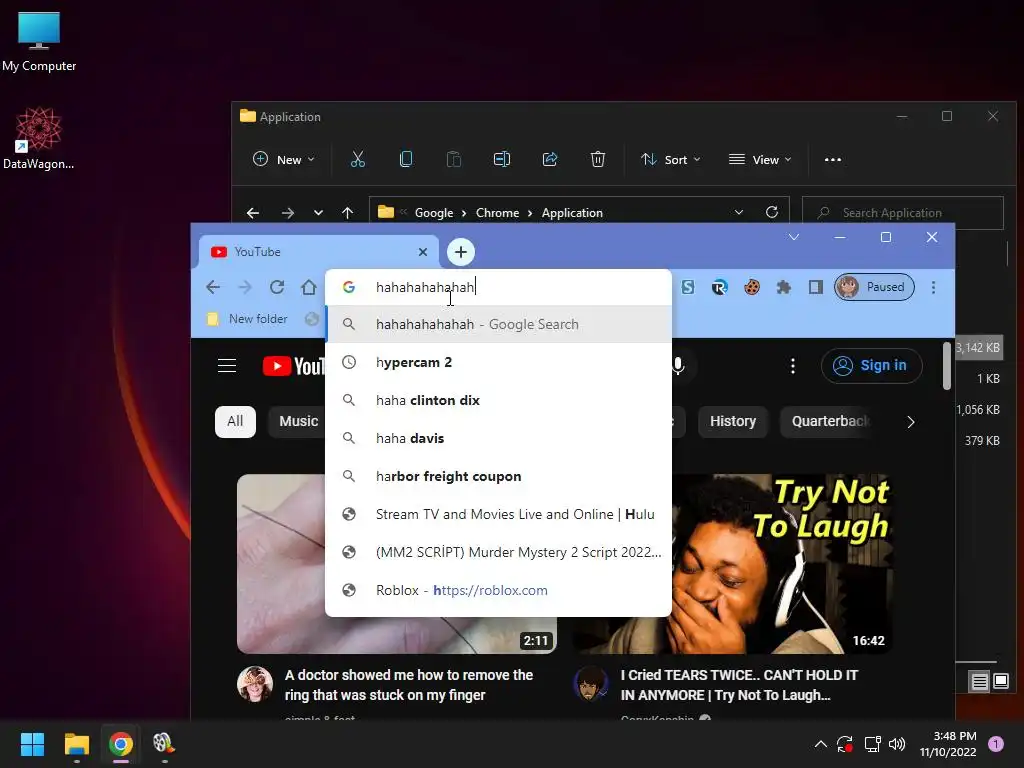The image size is (1024, 768).
Task: Choose 'hahahahahahah - Google Search' suggestion
Action: click(498, 325)
